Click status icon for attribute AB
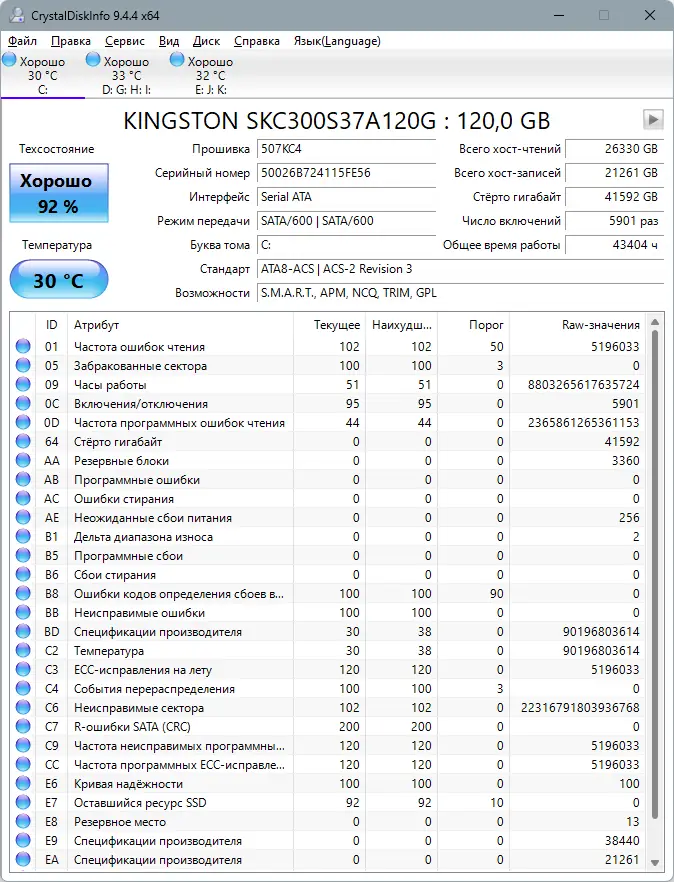Viewport: 674px width, 882px height. coord(23,480)
